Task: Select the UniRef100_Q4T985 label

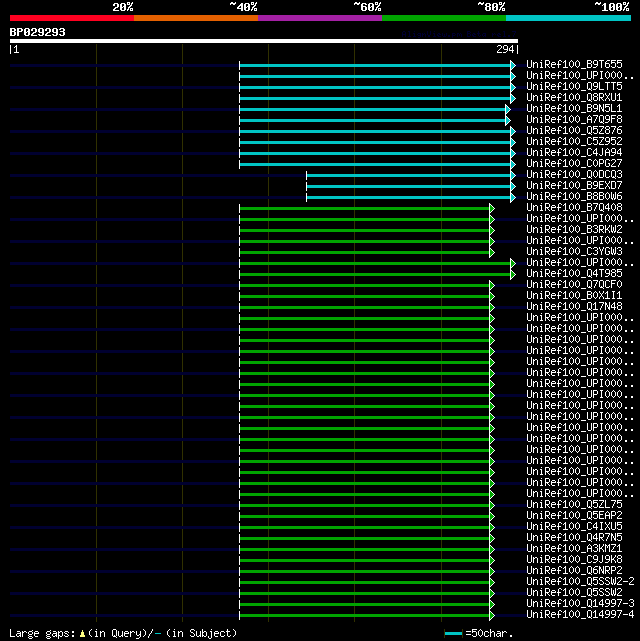Action: point(574,273)
